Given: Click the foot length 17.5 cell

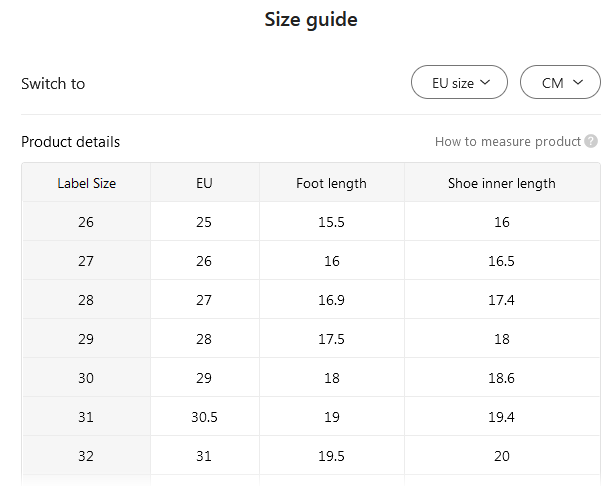Looking at the screenshot, I should 331,339.
